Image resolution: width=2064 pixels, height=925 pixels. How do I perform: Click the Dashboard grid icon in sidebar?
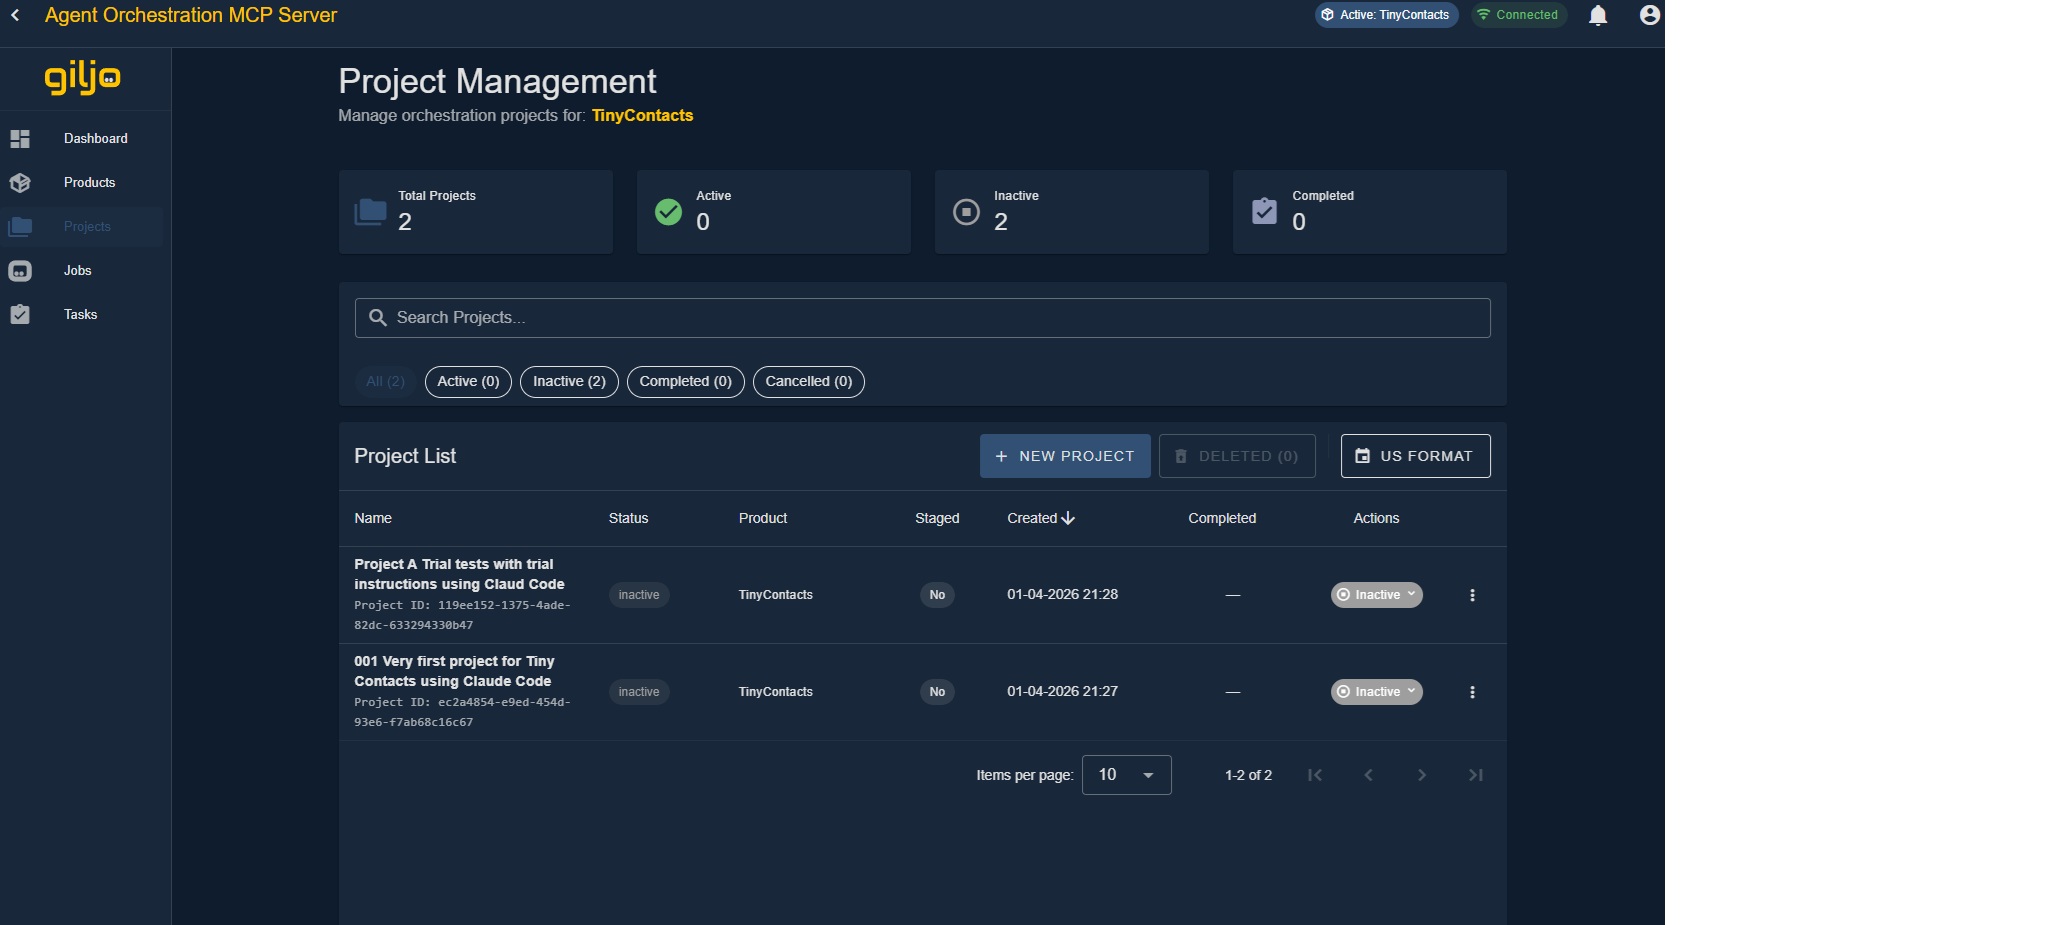click(x=20, y=139)
